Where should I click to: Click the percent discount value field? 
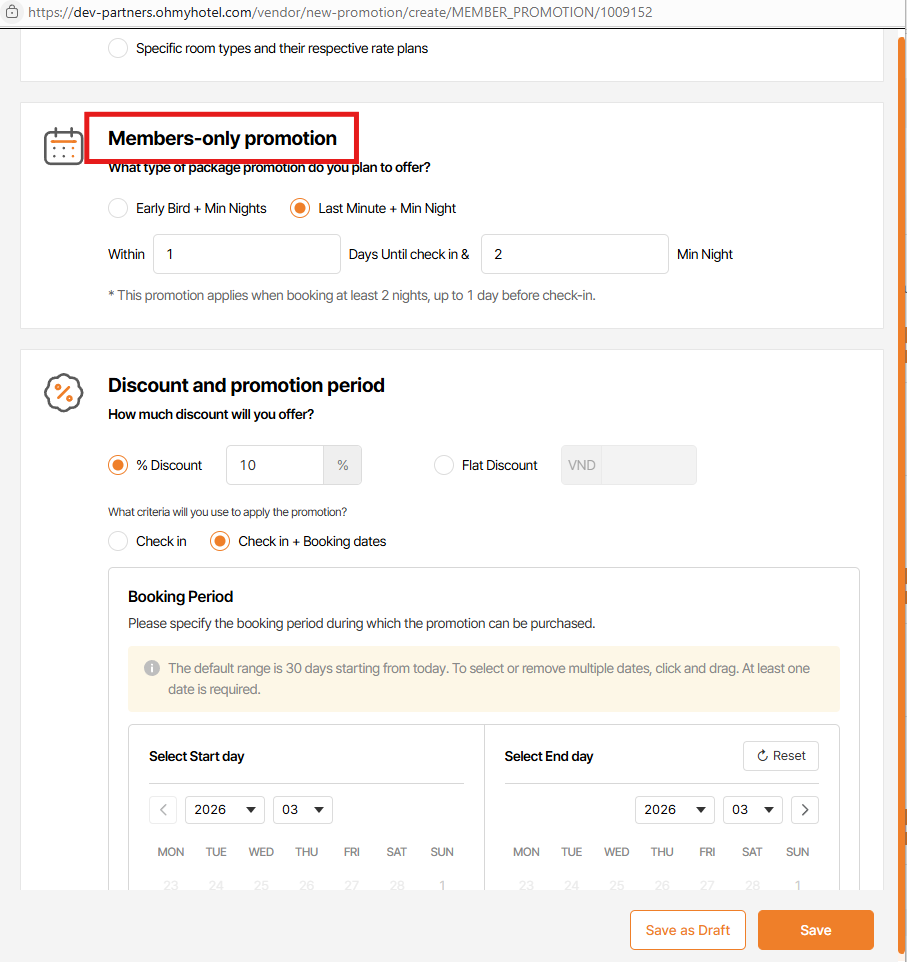pos(275,465)
